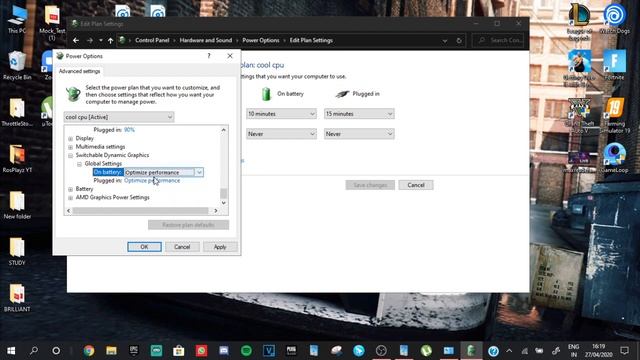The height and width of the screenshot is (360, 640).
Task: Select the Advanced settings tab
Action: click(x=79, y=71)
